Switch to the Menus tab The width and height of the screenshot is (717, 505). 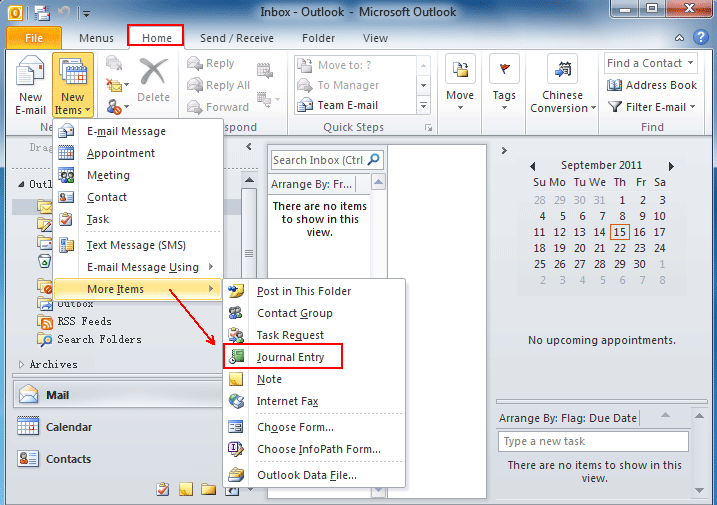tap(96, 38)
